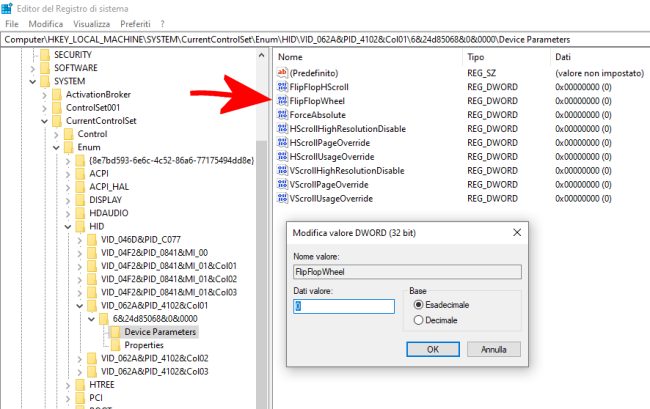Open the ? help menu
Viewport: 650px width, 409px height.
click(162, 24)
